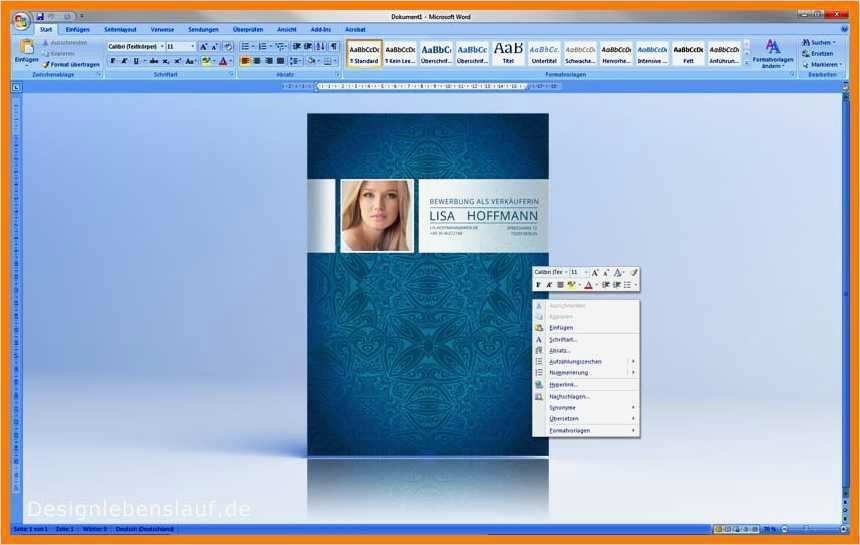Image resolution: width=860 pixels, height=545 pixels.
Task: Choose Hyperlink... in the context menu
Action: click(x=586, y=385)
